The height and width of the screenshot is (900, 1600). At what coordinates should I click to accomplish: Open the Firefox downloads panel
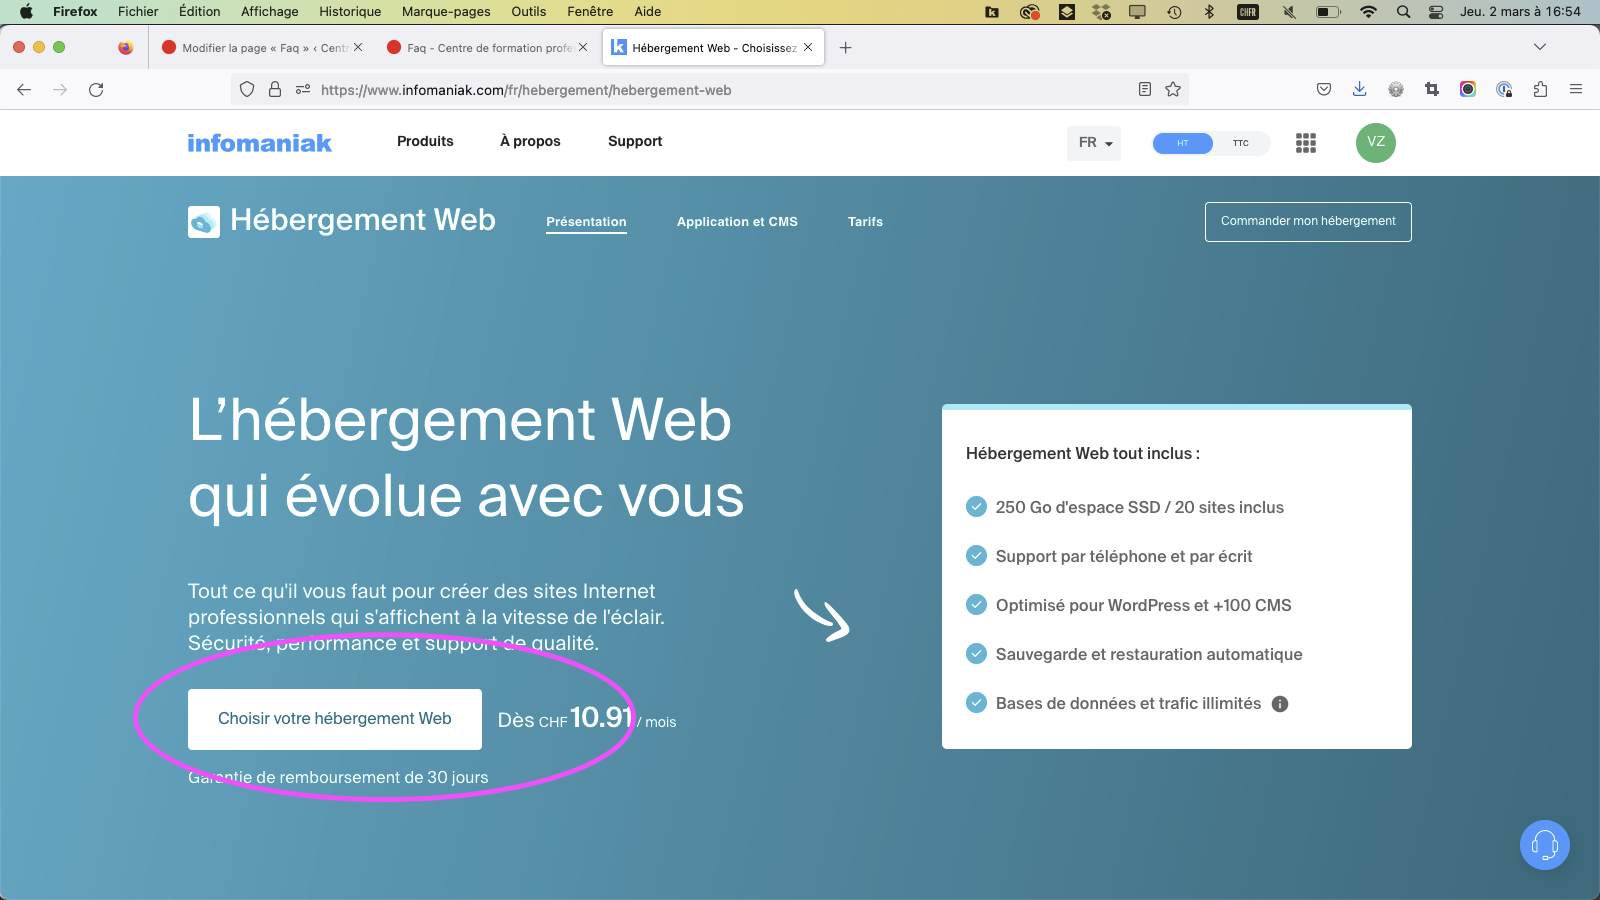[x=1360, y=90]
